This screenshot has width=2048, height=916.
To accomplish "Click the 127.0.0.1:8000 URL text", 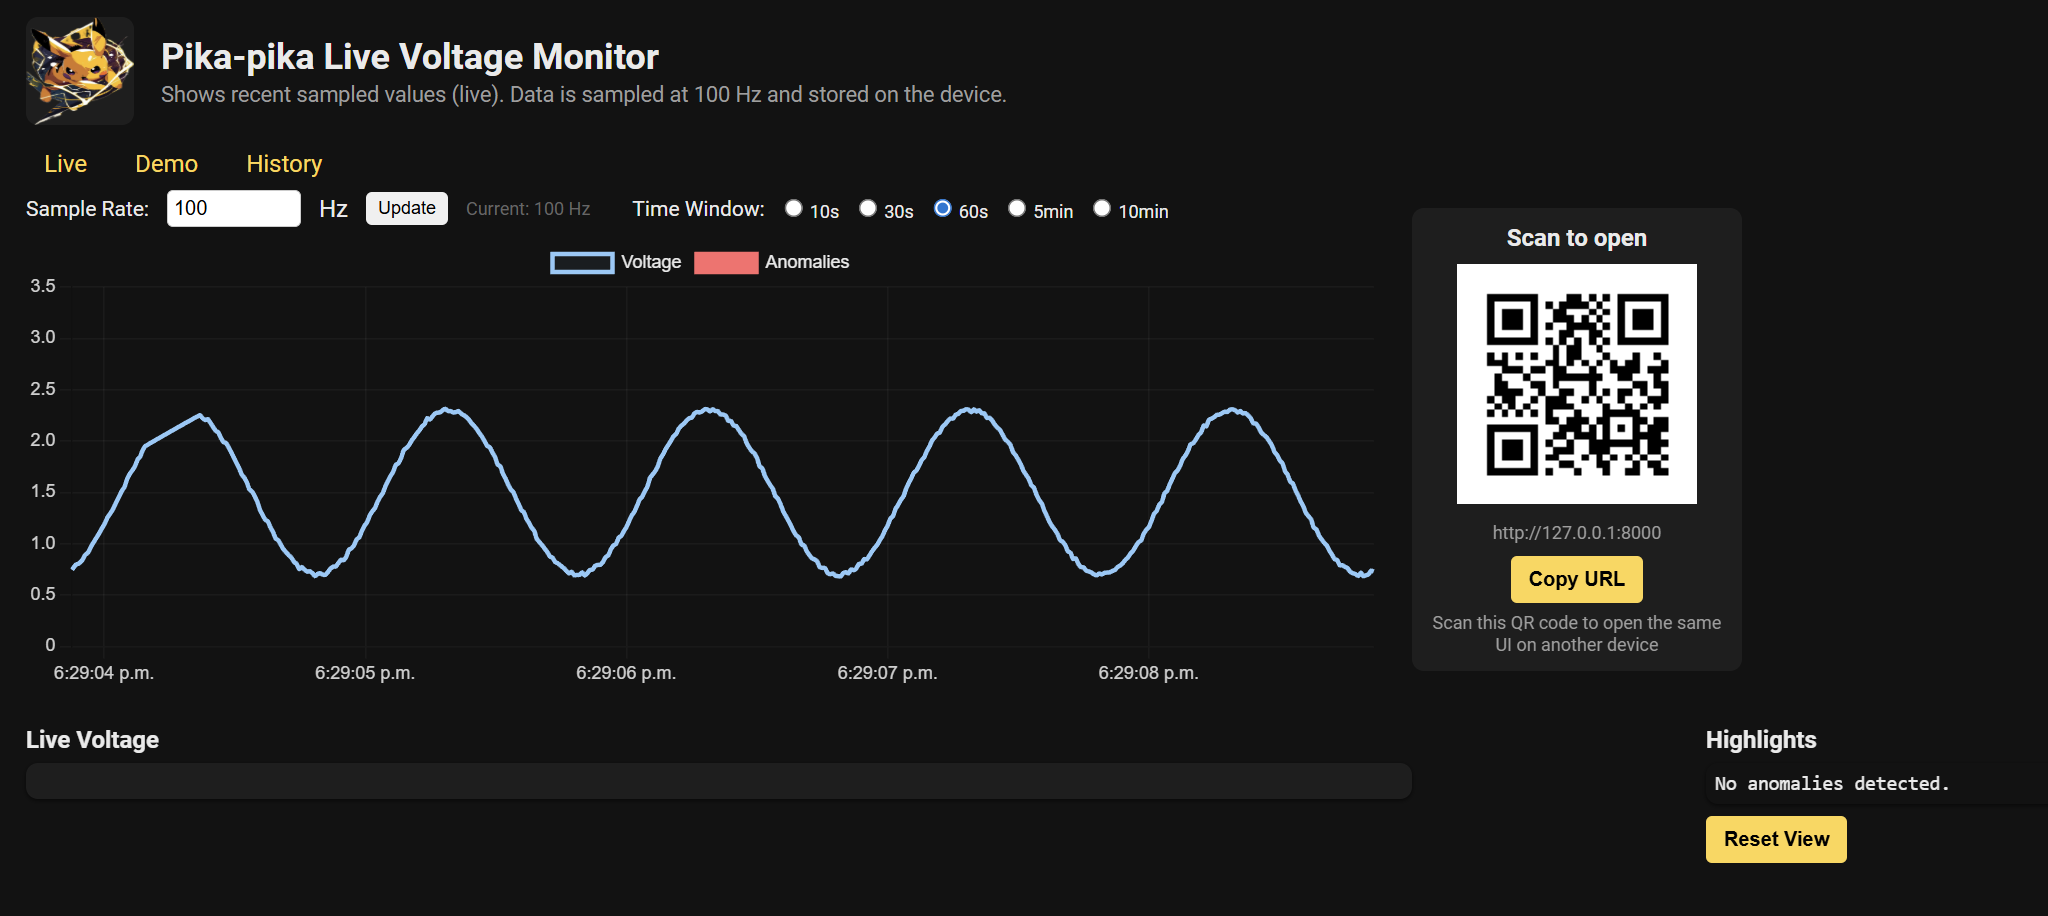I will (x=1576, y=533).
